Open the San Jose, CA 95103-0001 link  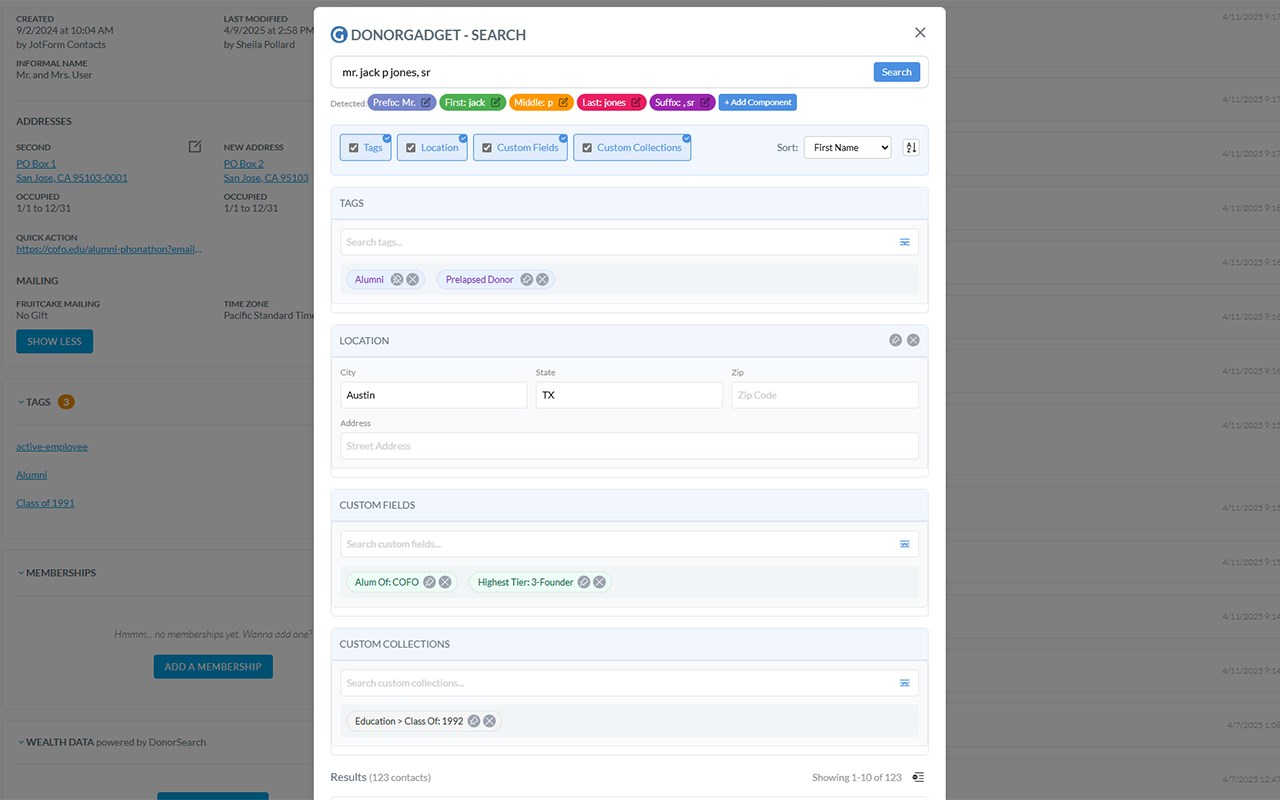pyautogui.click(x=72, y=178)
